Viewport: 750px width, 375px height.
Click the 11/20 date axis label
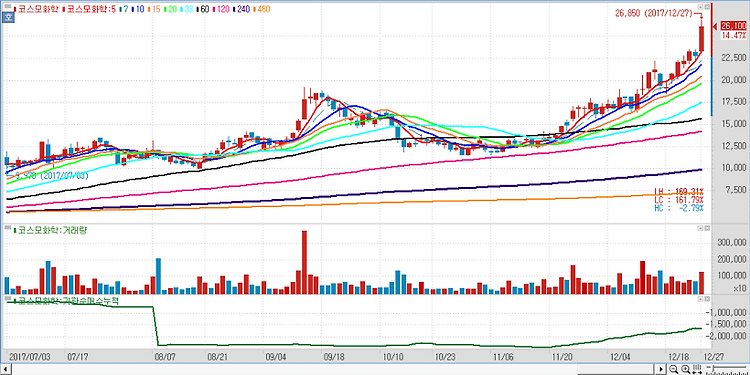tap(563, 356)
